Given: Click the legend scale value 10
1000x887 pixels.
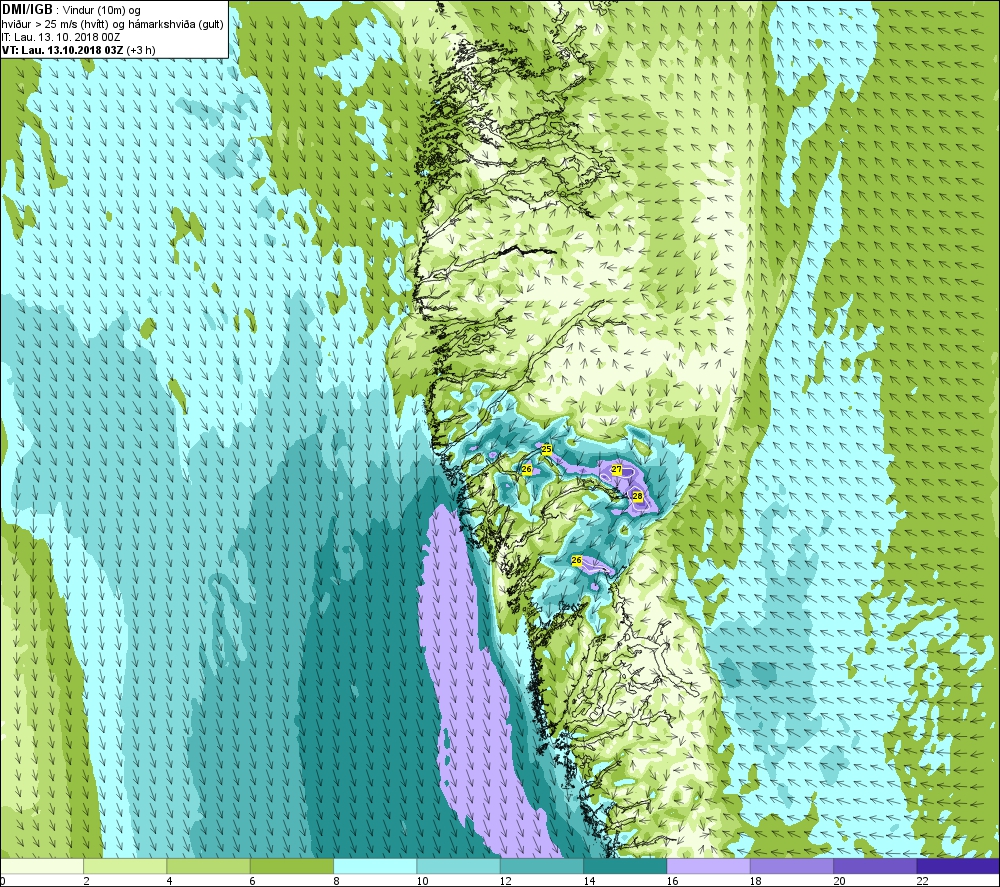Looking at the screenshot, I should (x=422, y=881).
